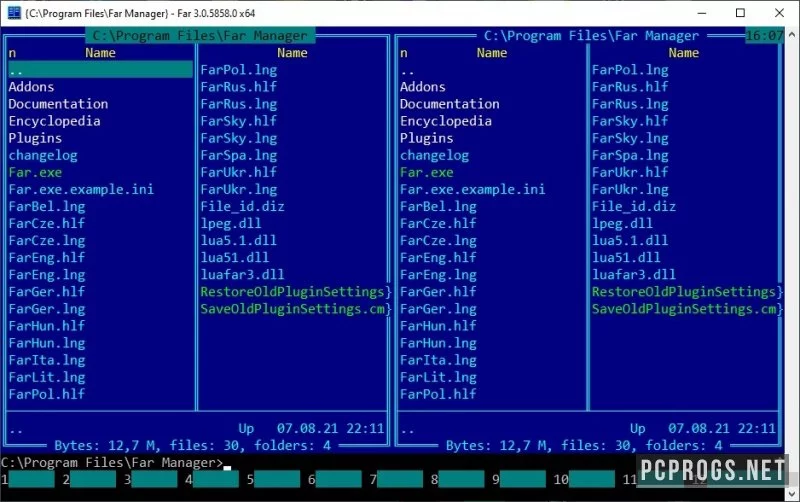Select FarBel.lng in the left panel
The height and width of the screenshot is (502, 800).
pyautogui.click(x=47, y=207)
